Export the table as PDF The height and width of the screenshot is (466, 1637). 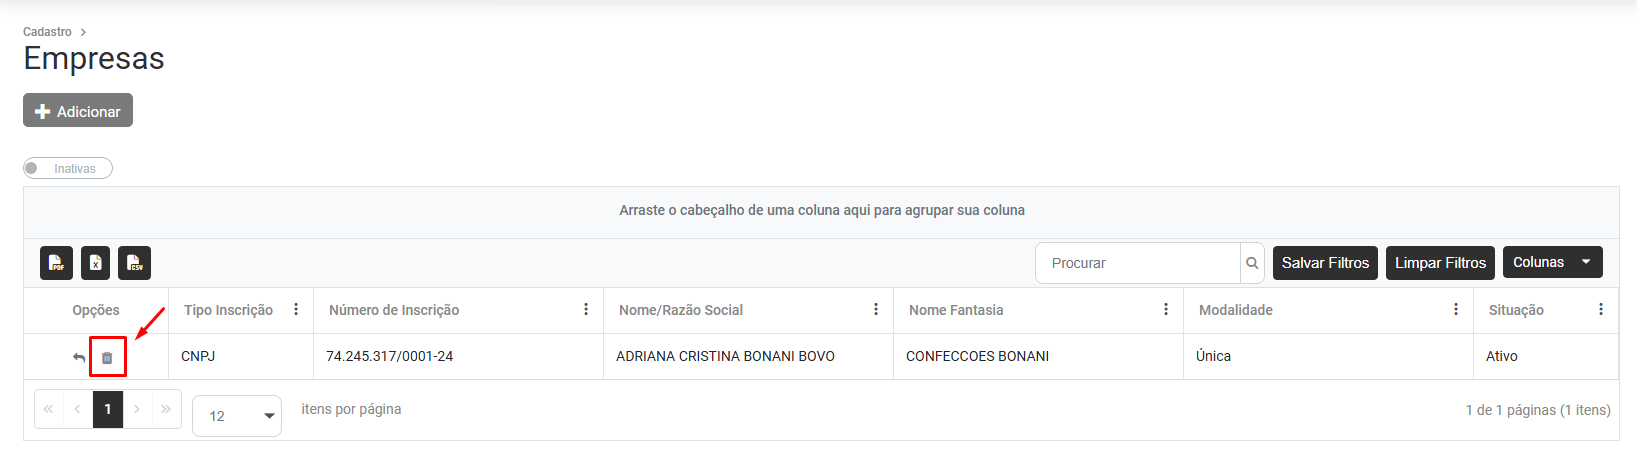(x=57, y=263)
